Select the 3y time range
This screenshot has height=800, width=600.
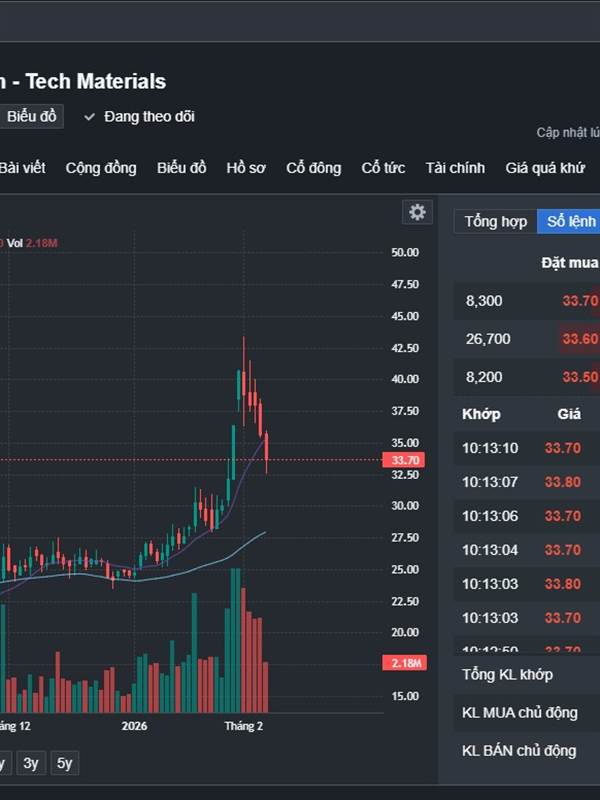31,763
